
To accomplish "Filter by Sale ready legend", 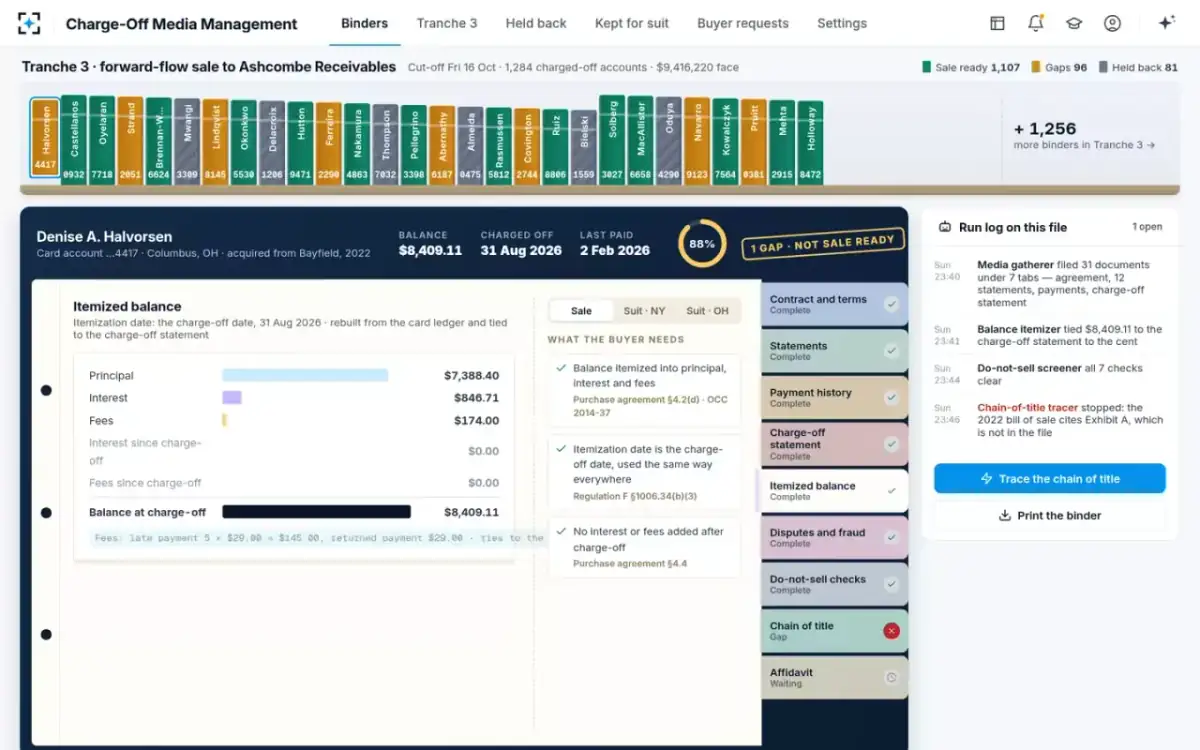I will (971, 68).
